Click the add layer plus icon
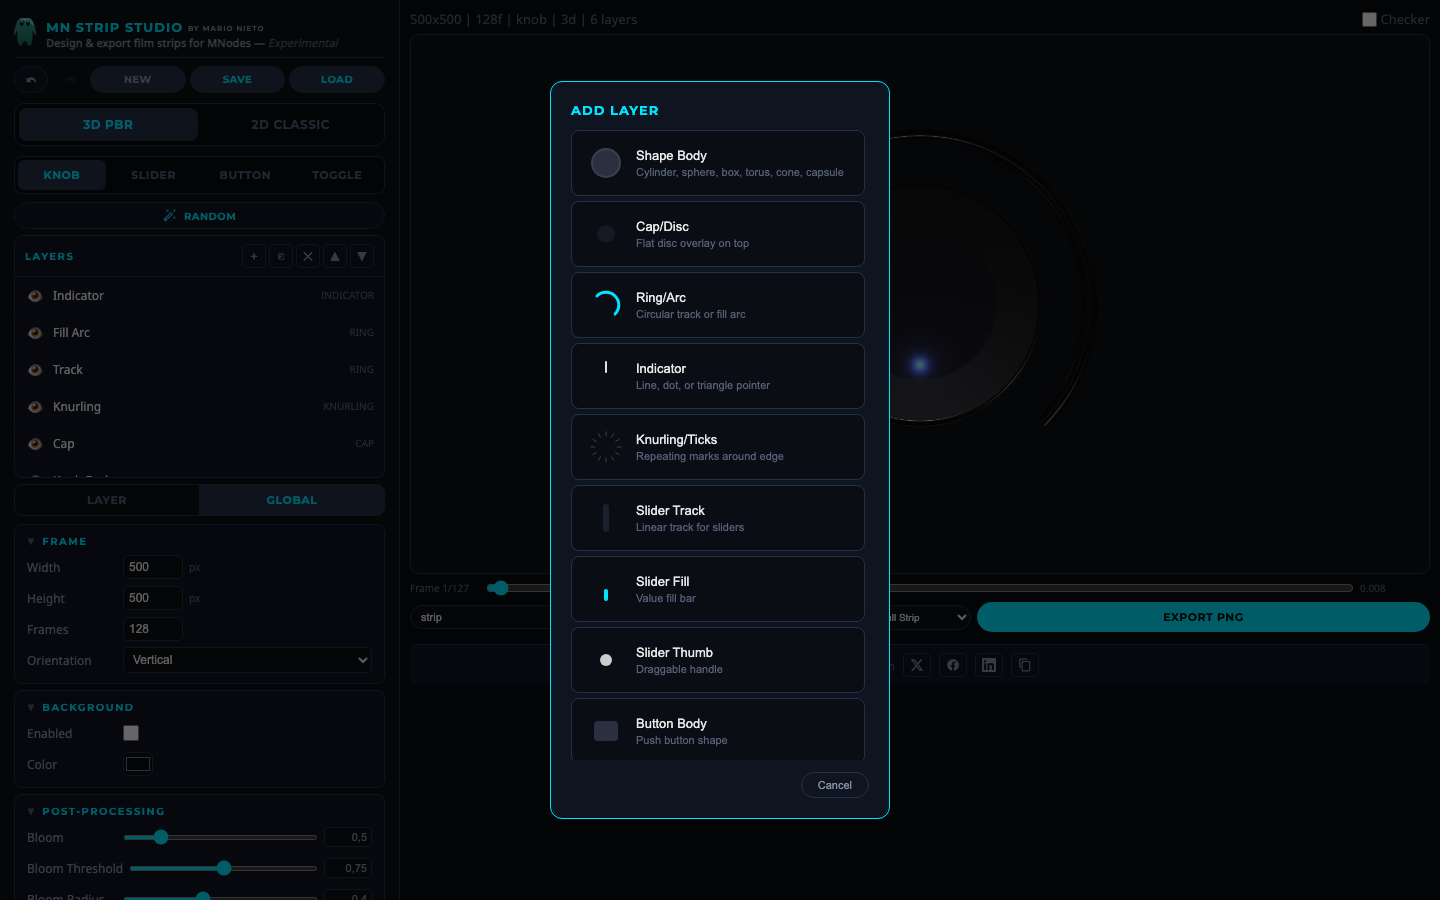The height and width of the screenshot is (900, 1440). 254,257
